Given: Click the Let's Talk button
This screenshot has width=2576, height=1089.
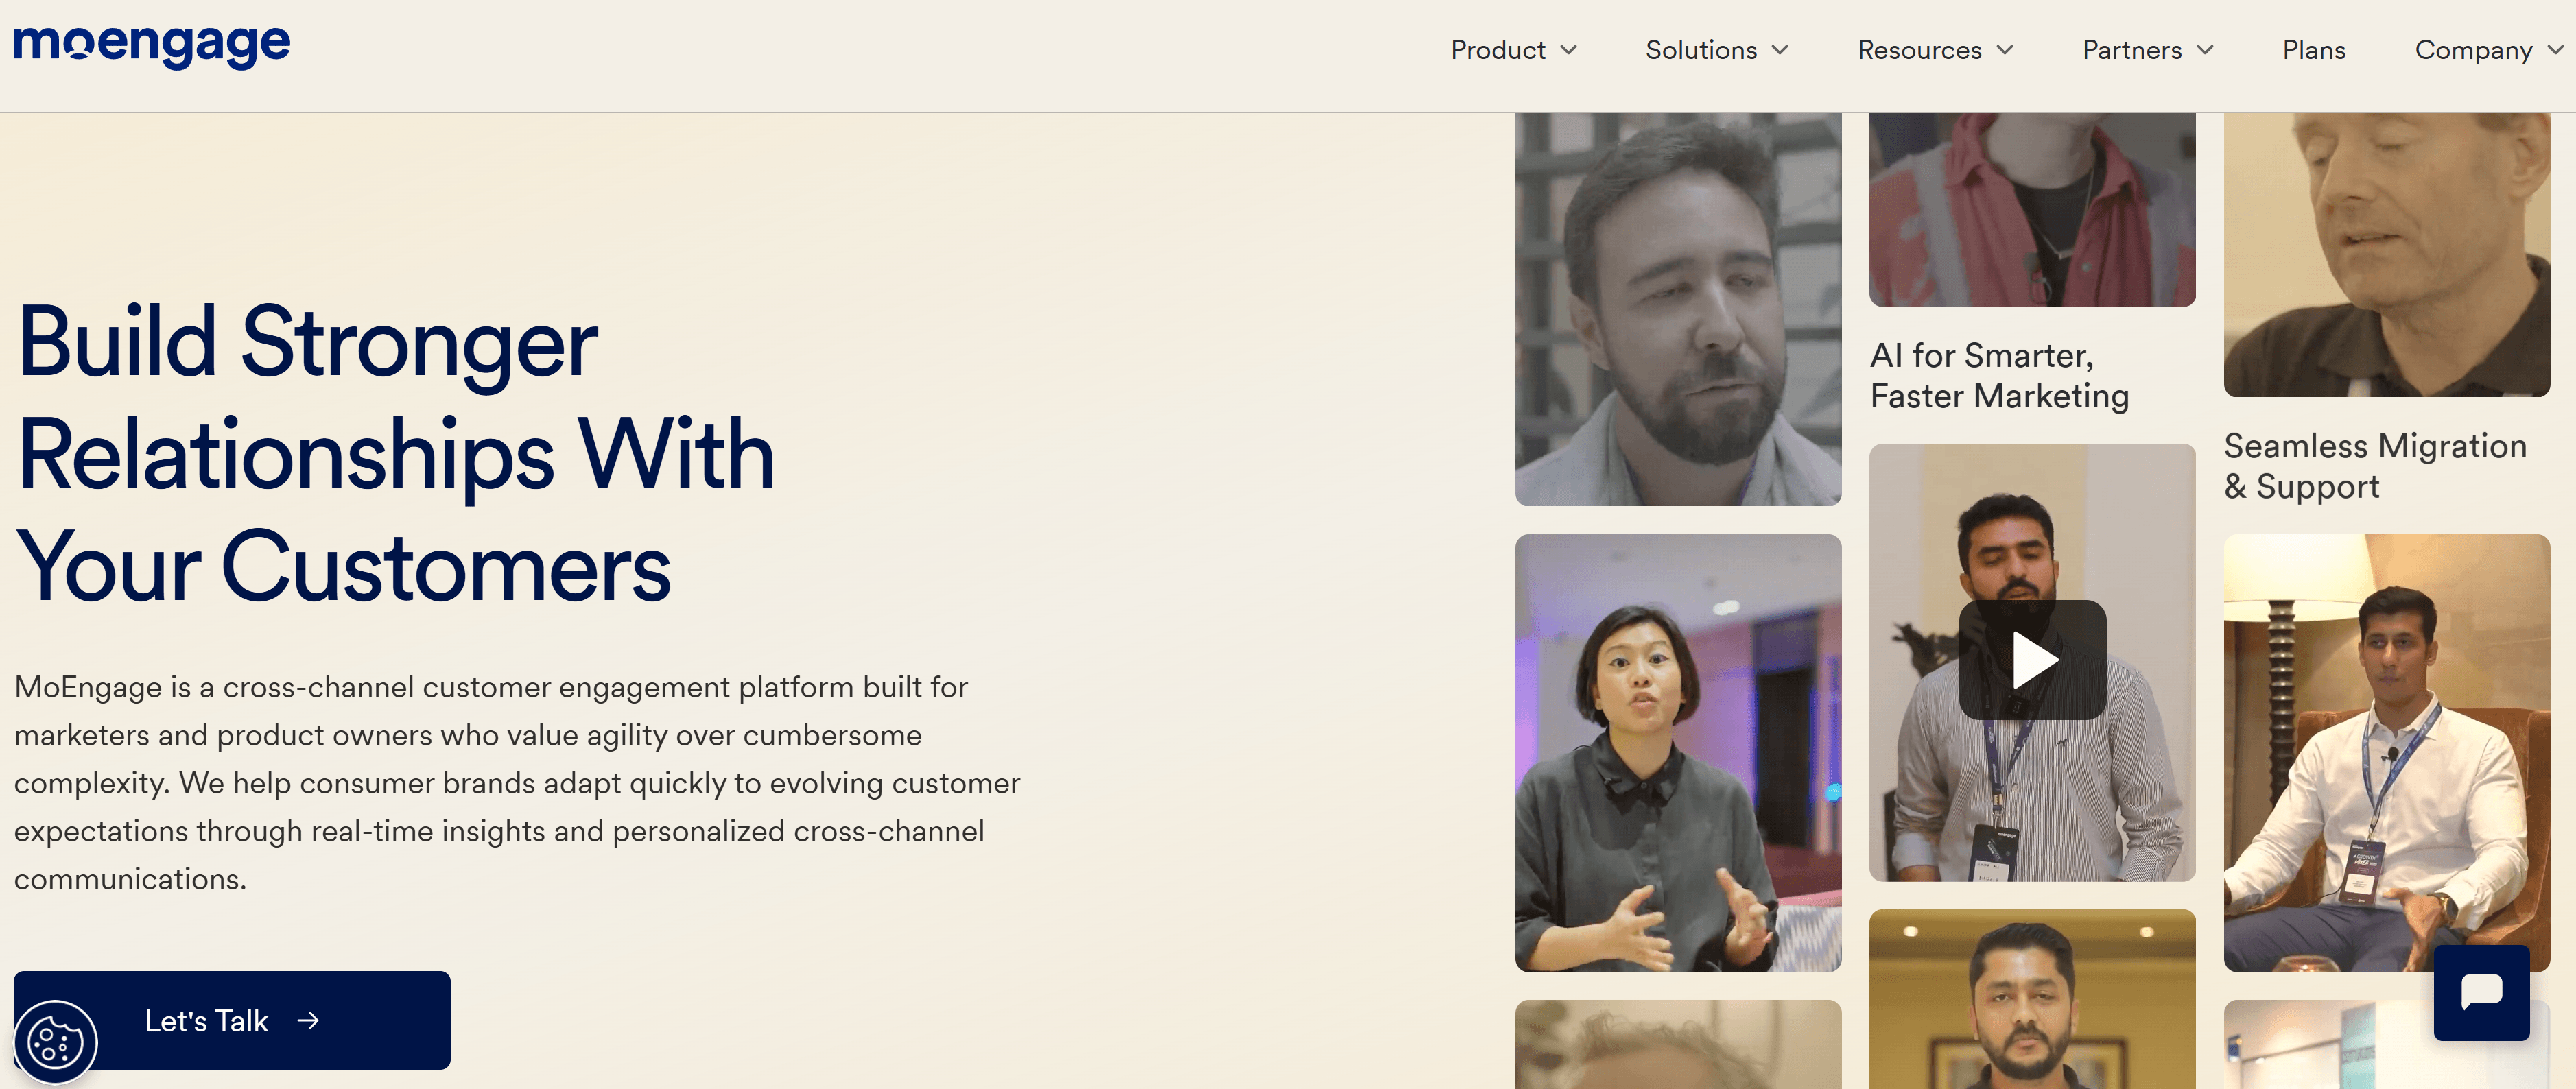Looking at the screenshot, I should point(232,1020).
